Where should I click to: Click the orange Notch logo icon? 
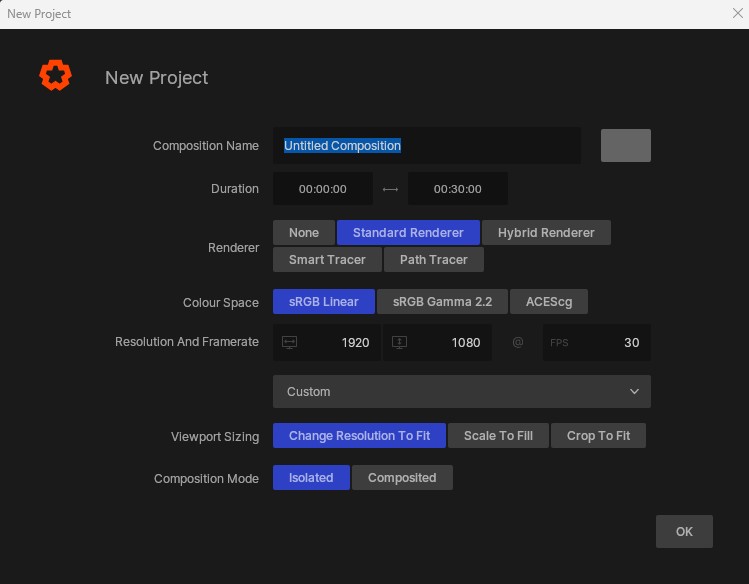[55, 76]
